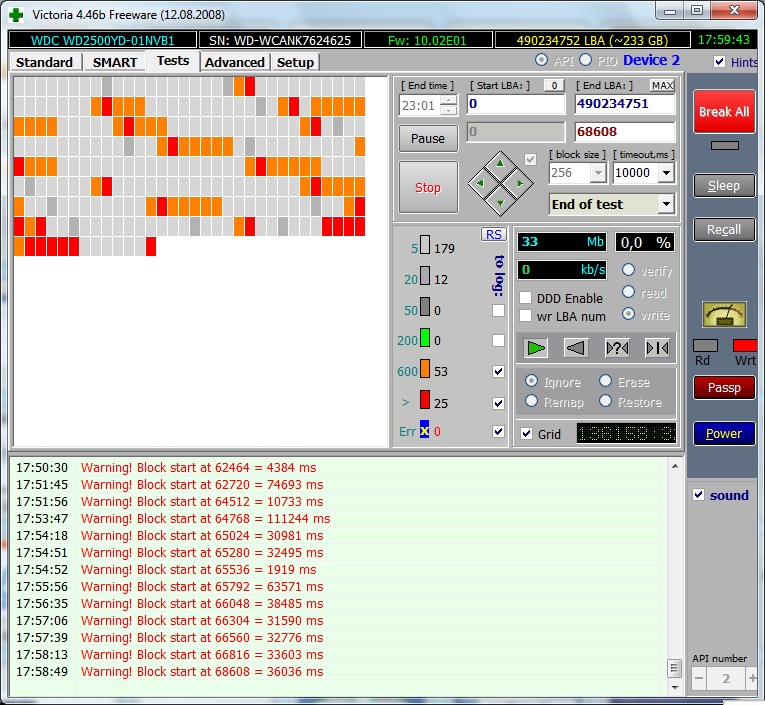Open the block size dropdown
Image resolution: width=765 pixels, height=705 pixels.
pyautogui.click(x=598, y=173)
